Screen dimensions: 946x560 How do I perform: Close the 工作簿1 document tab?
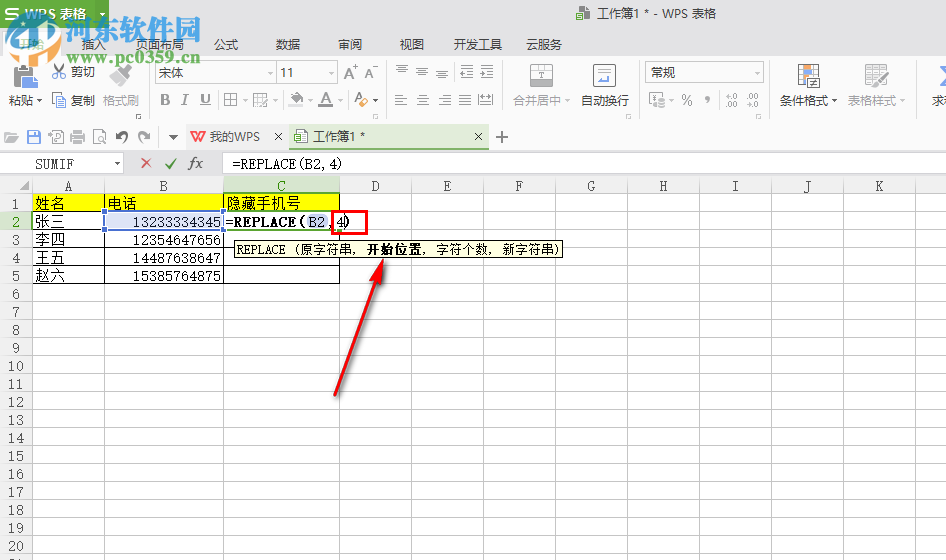pyautogui.click(x=478, y=137)
